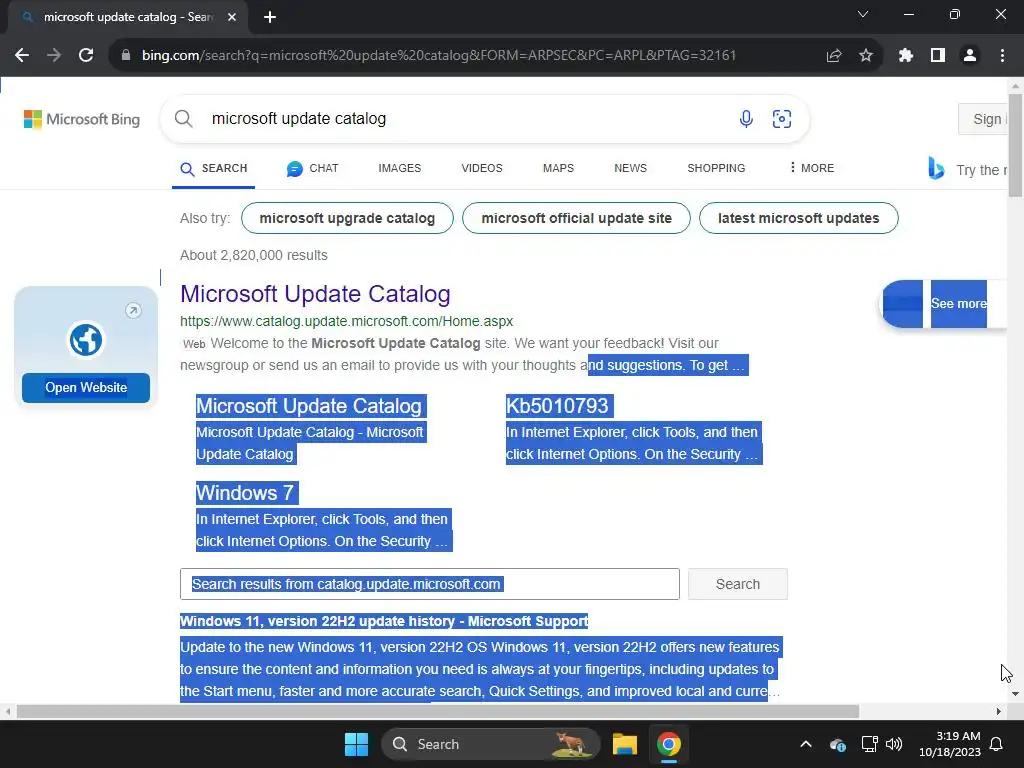Click the Open Website button

pos(86,388)
